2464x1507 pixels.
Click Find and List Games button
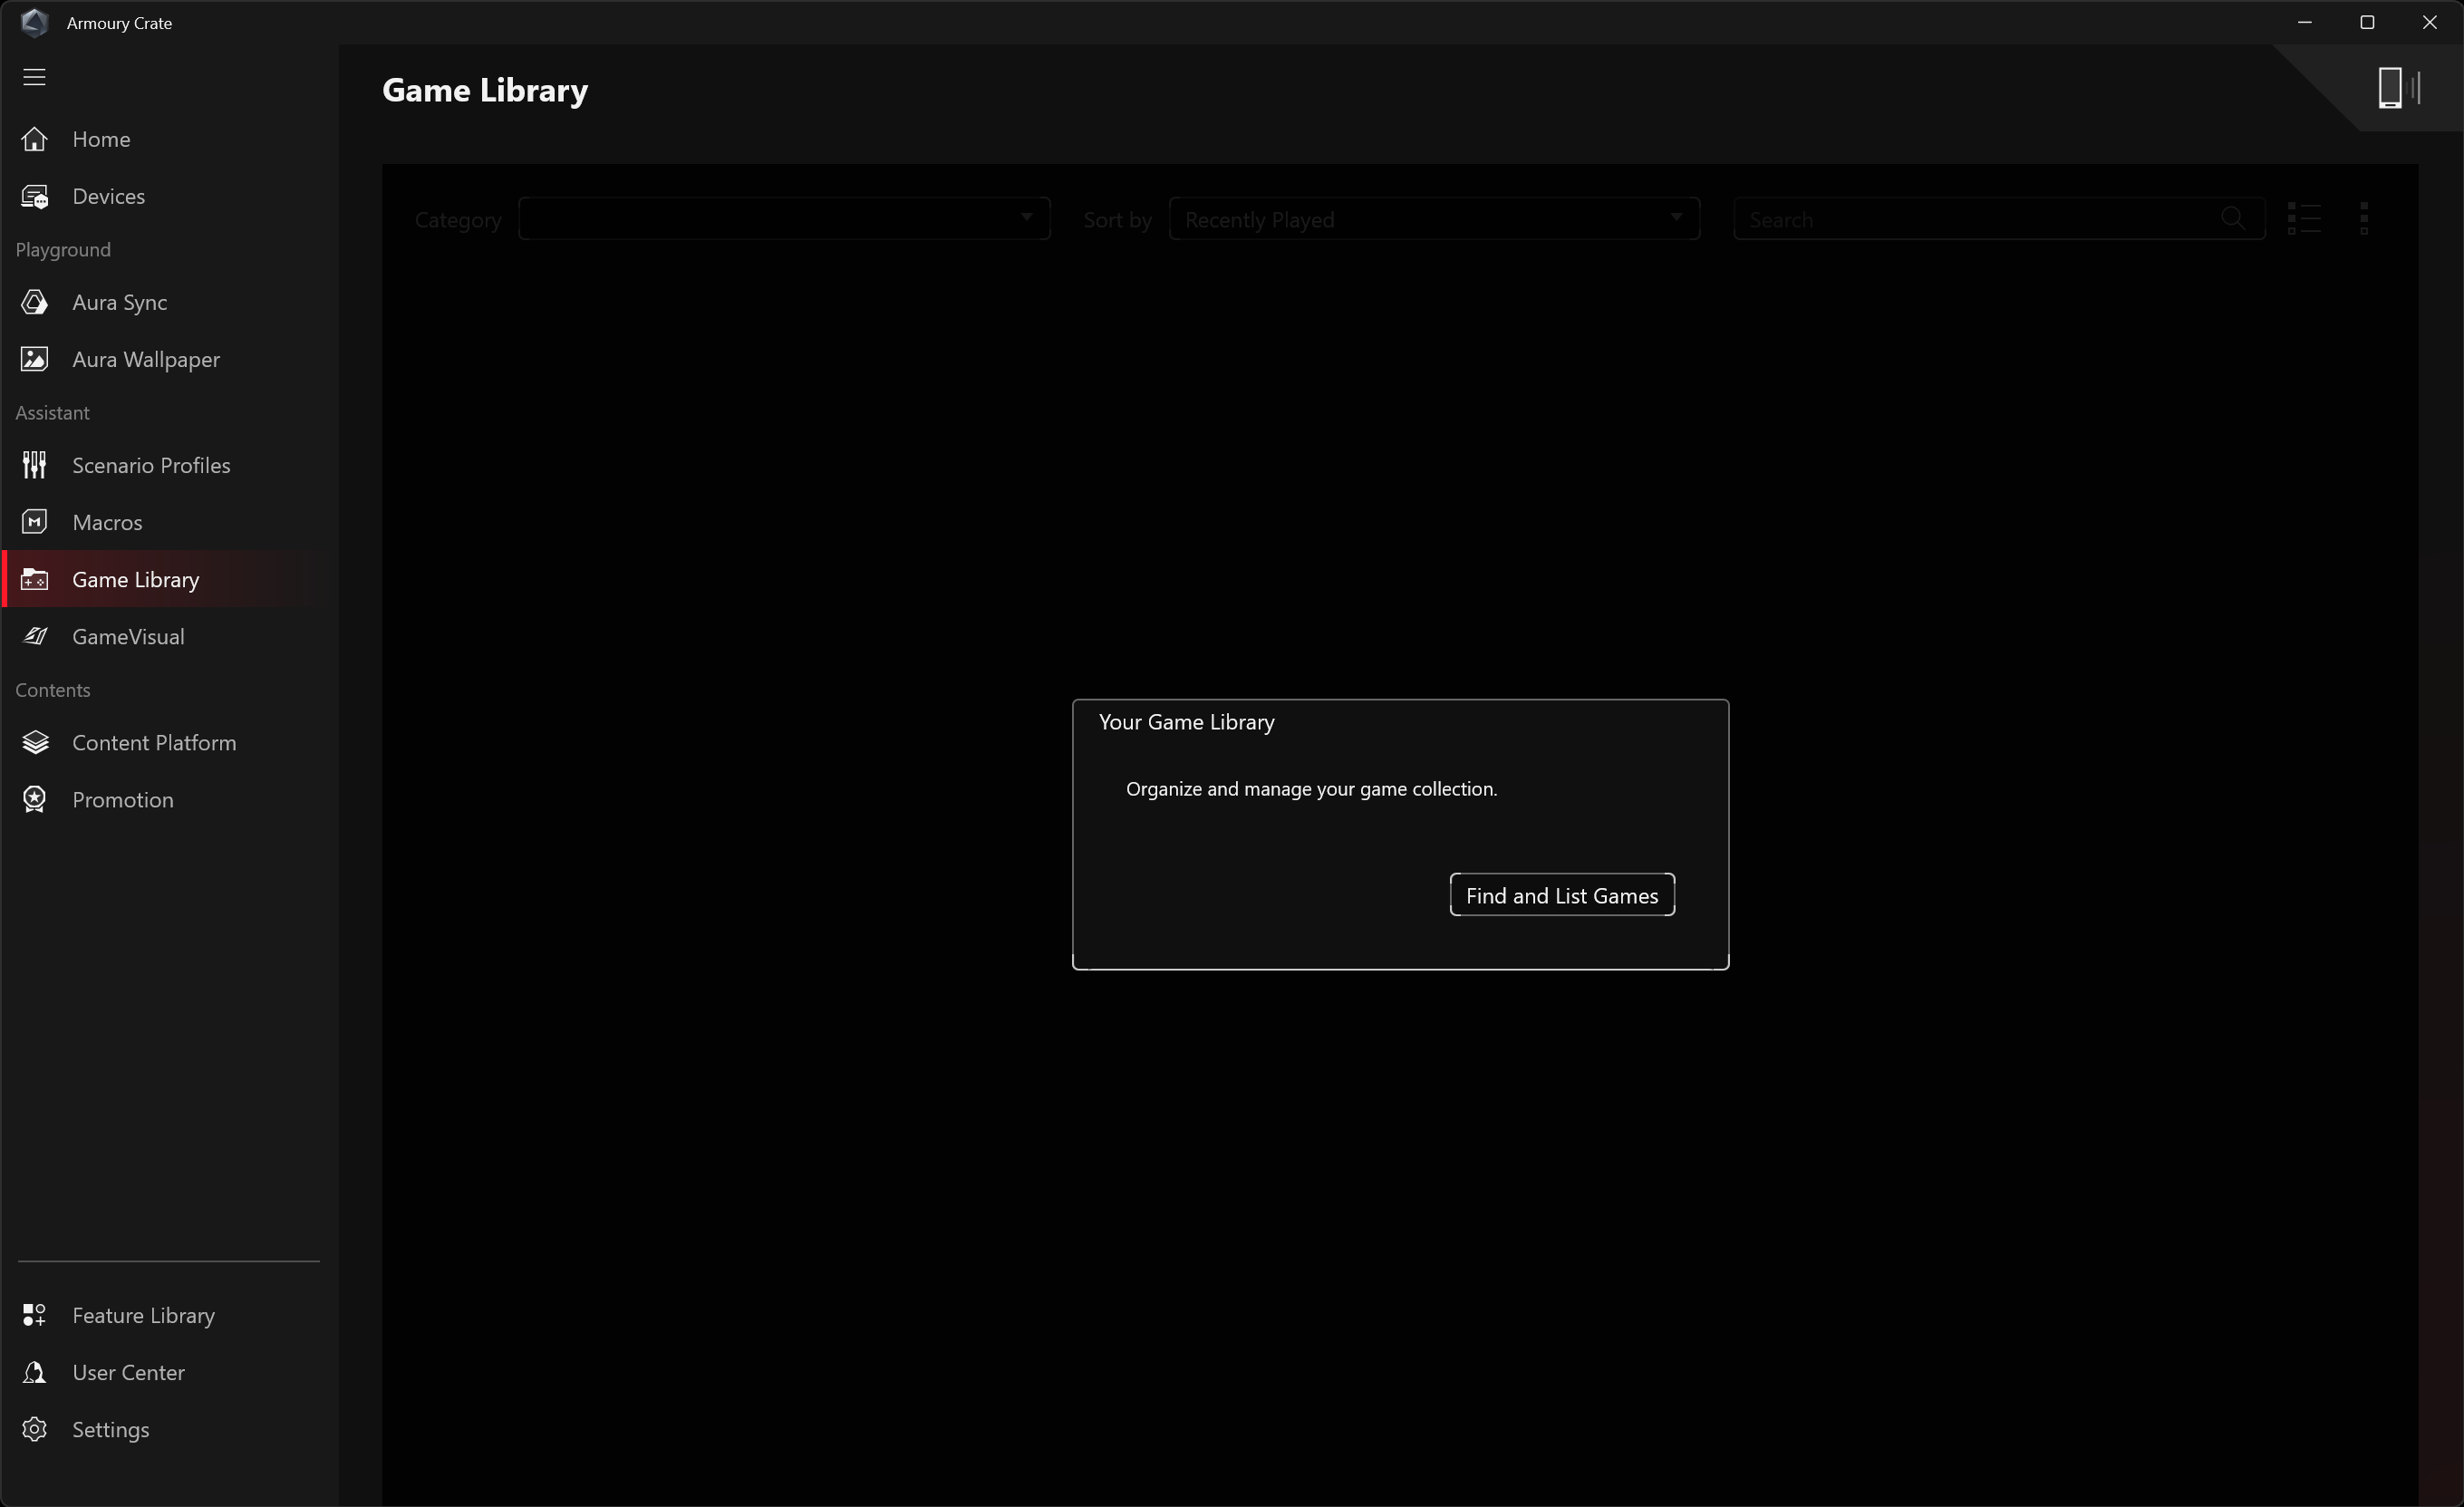pyautogui.click(x=1561, y=895)
